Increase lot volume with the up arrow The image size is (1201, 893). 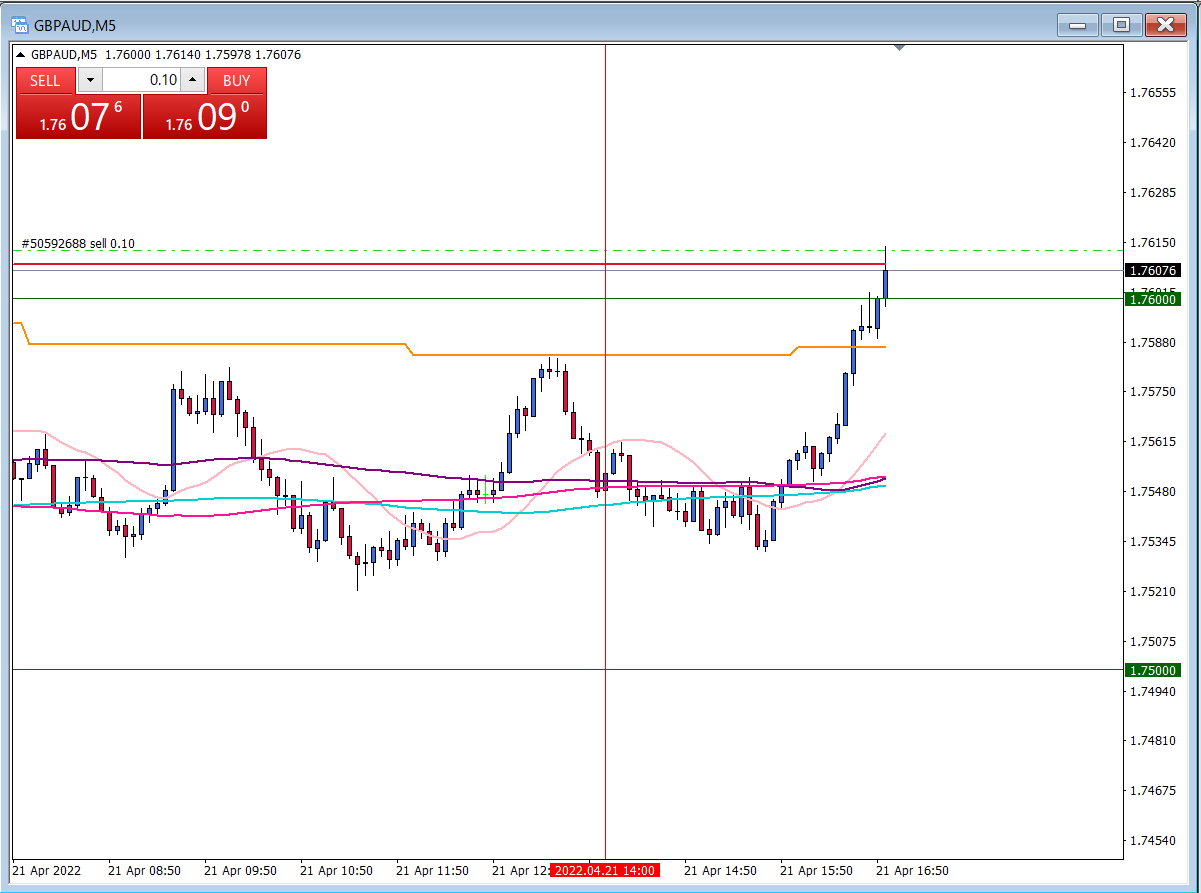(x=194, y=81)
